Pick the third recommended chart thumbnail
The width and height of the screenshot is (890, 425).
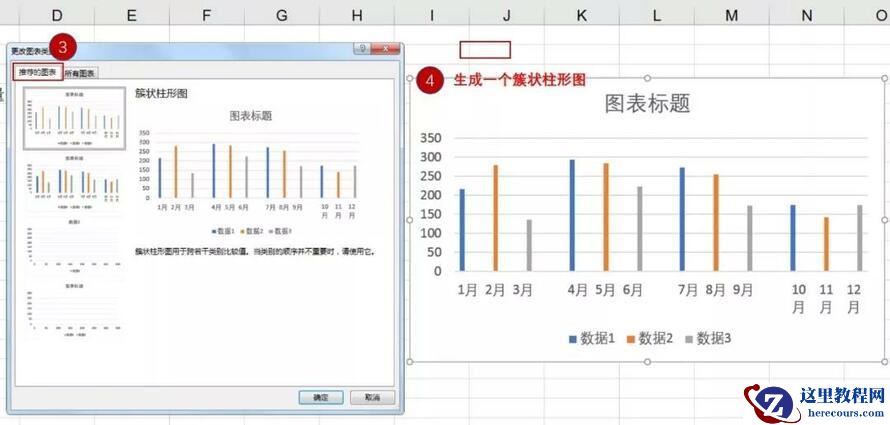(74, 244)
